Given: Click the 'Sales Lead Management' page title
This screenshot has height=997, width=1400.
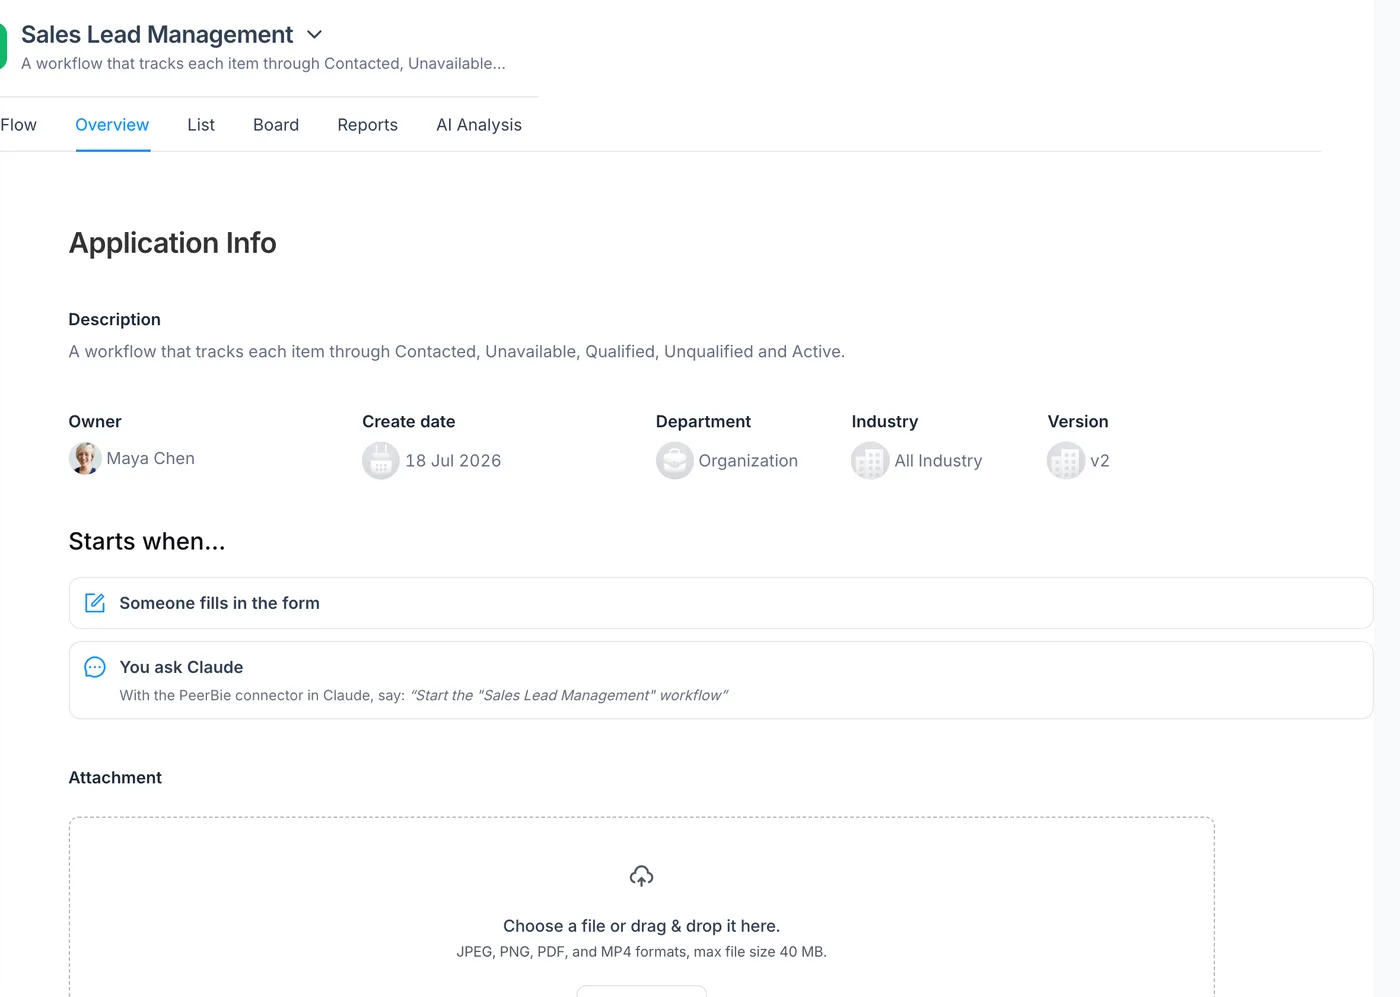Looking at the screenshot, I should click(157, 34).
